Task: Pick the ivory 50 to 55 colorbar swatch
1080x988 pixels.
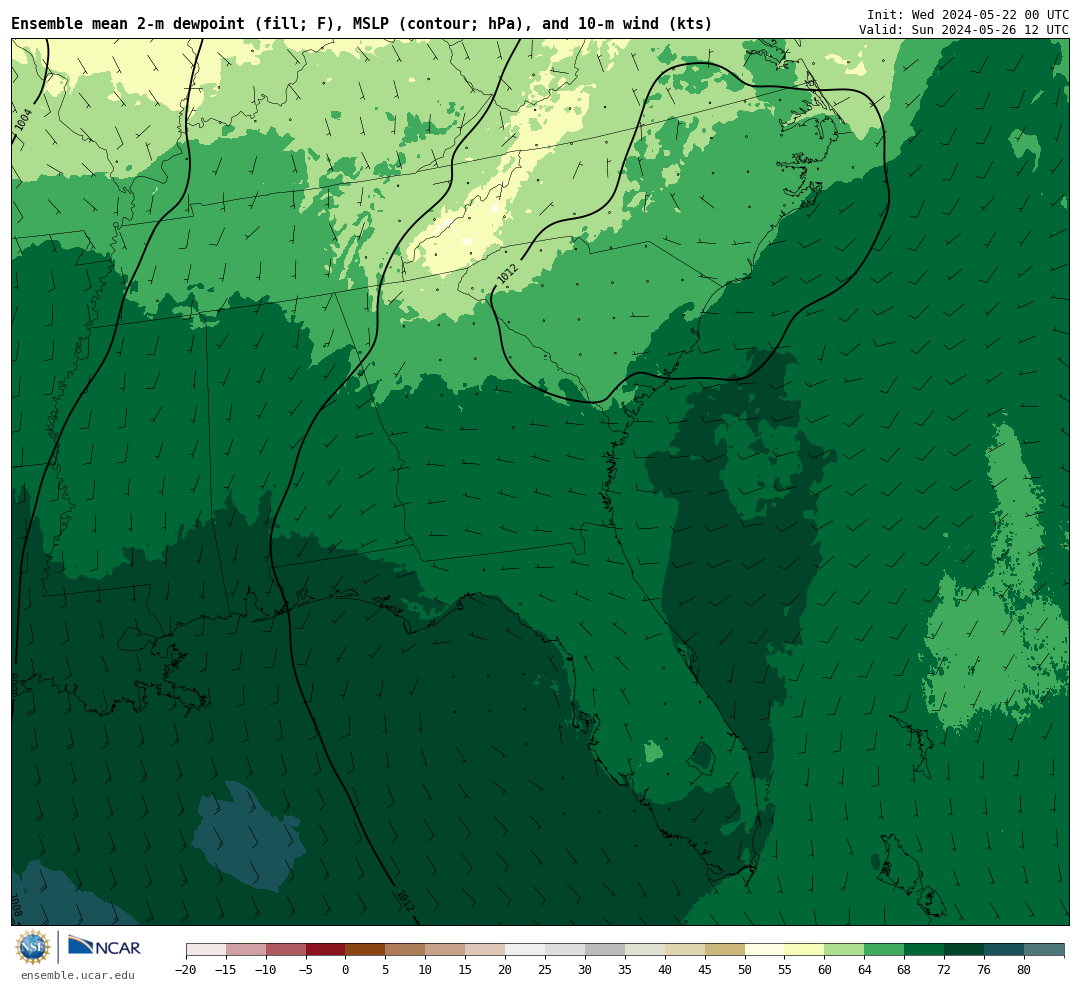Action: pyautogui.click(x=765, y=950)
